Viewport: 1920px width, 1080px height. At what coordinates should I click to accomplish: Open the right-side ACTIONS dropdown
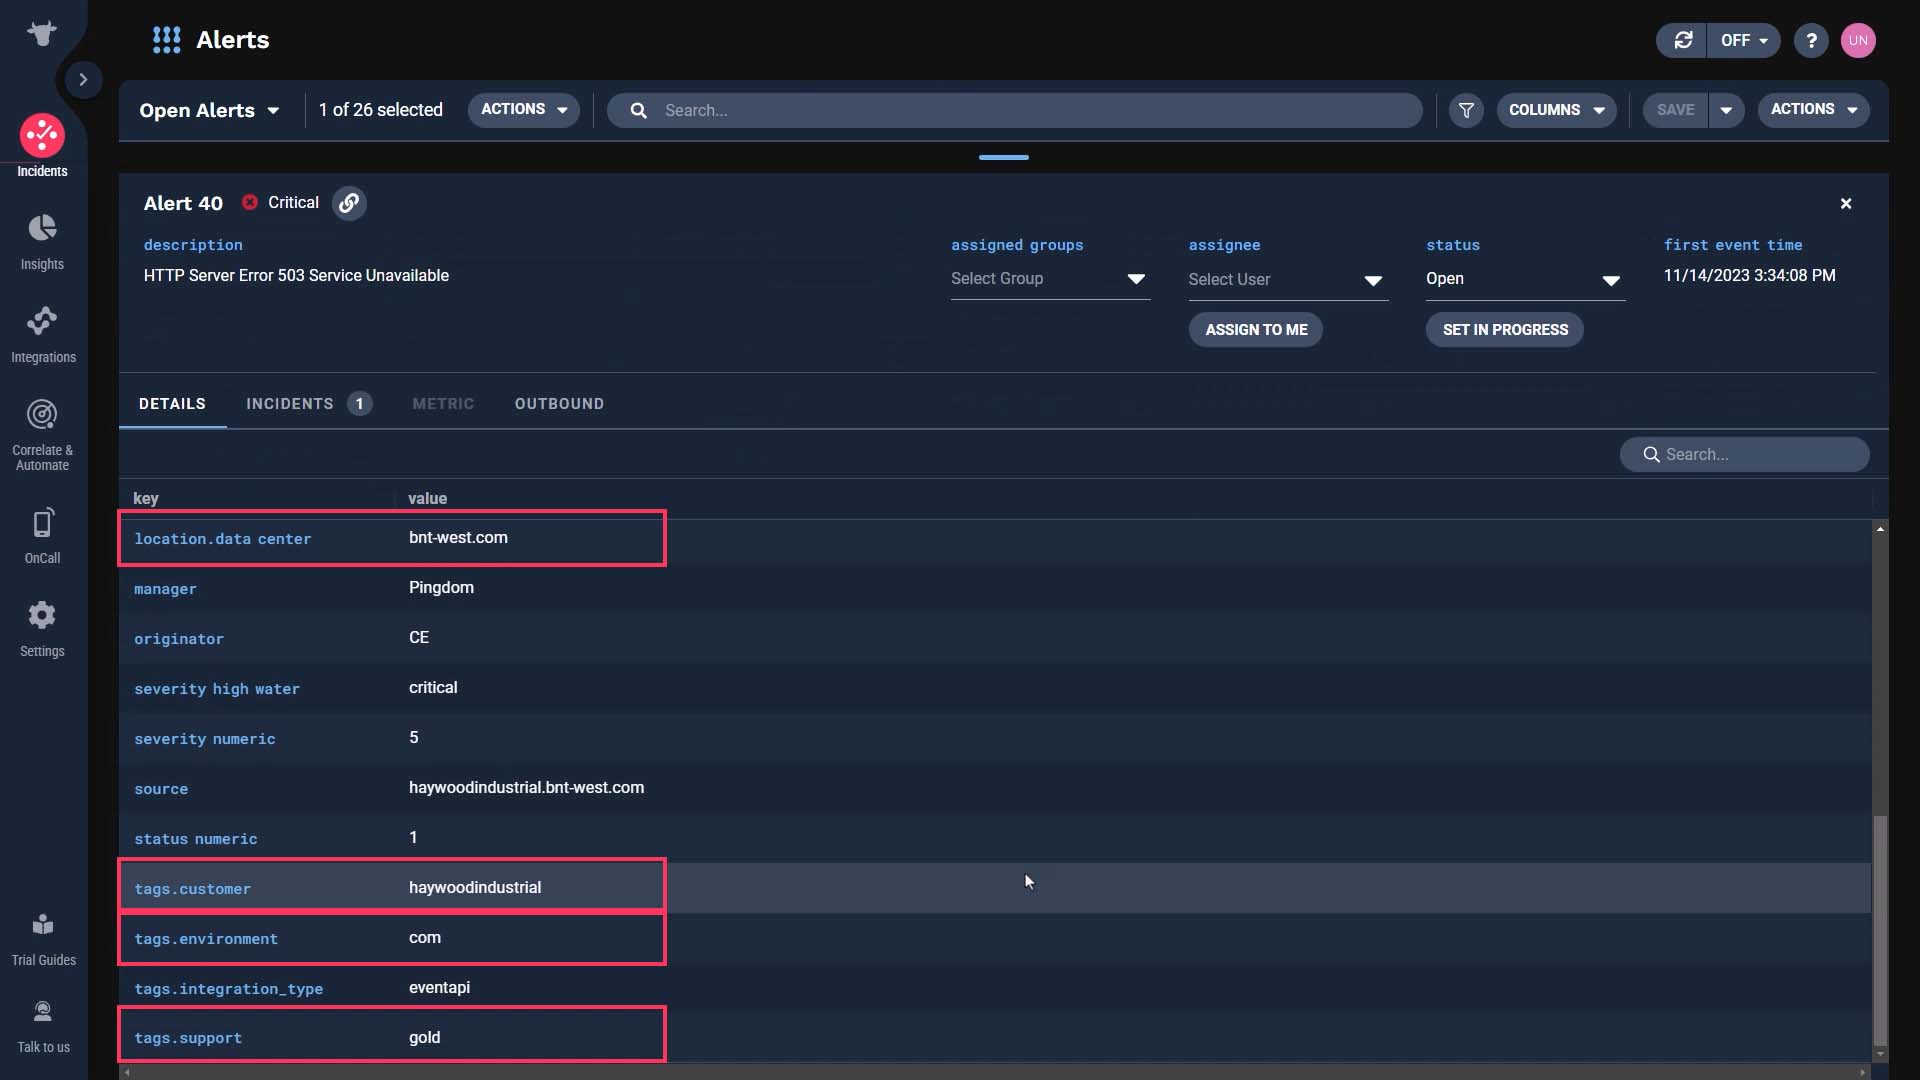point(1814,109)
